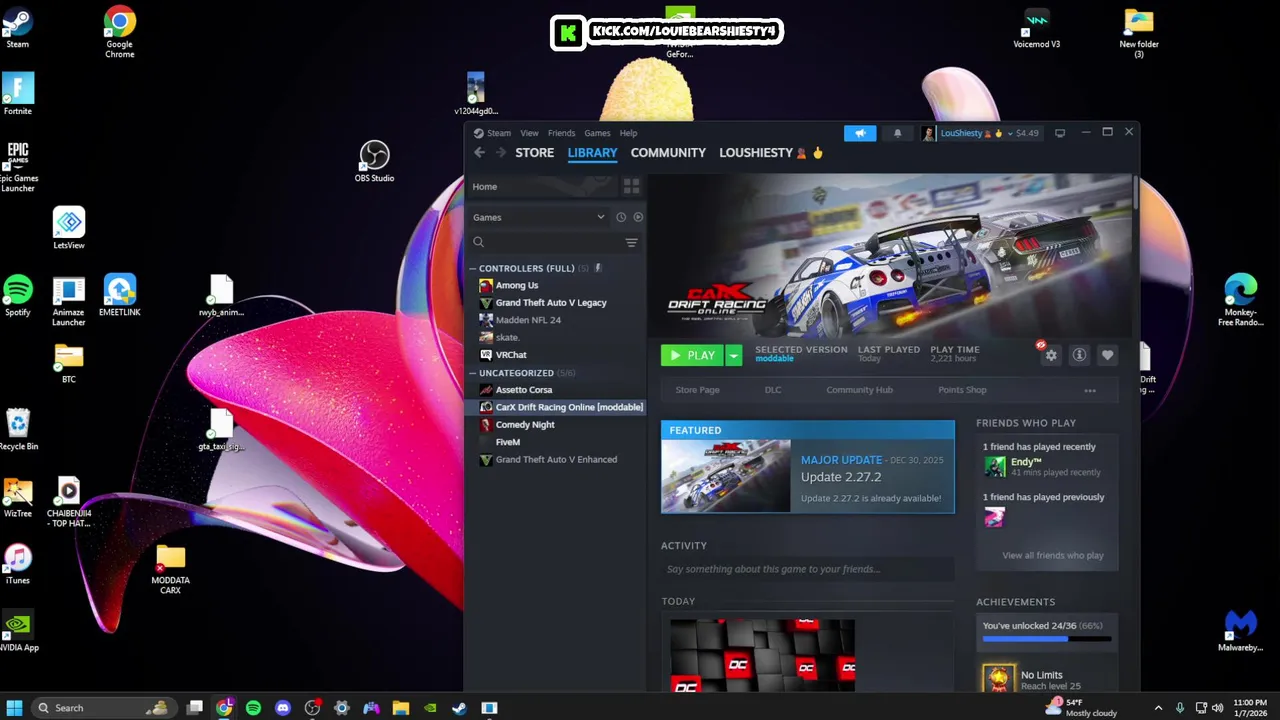Select the Epic Games Launcher desktop icon
1280x720 pixels.
tap(18, 167)
